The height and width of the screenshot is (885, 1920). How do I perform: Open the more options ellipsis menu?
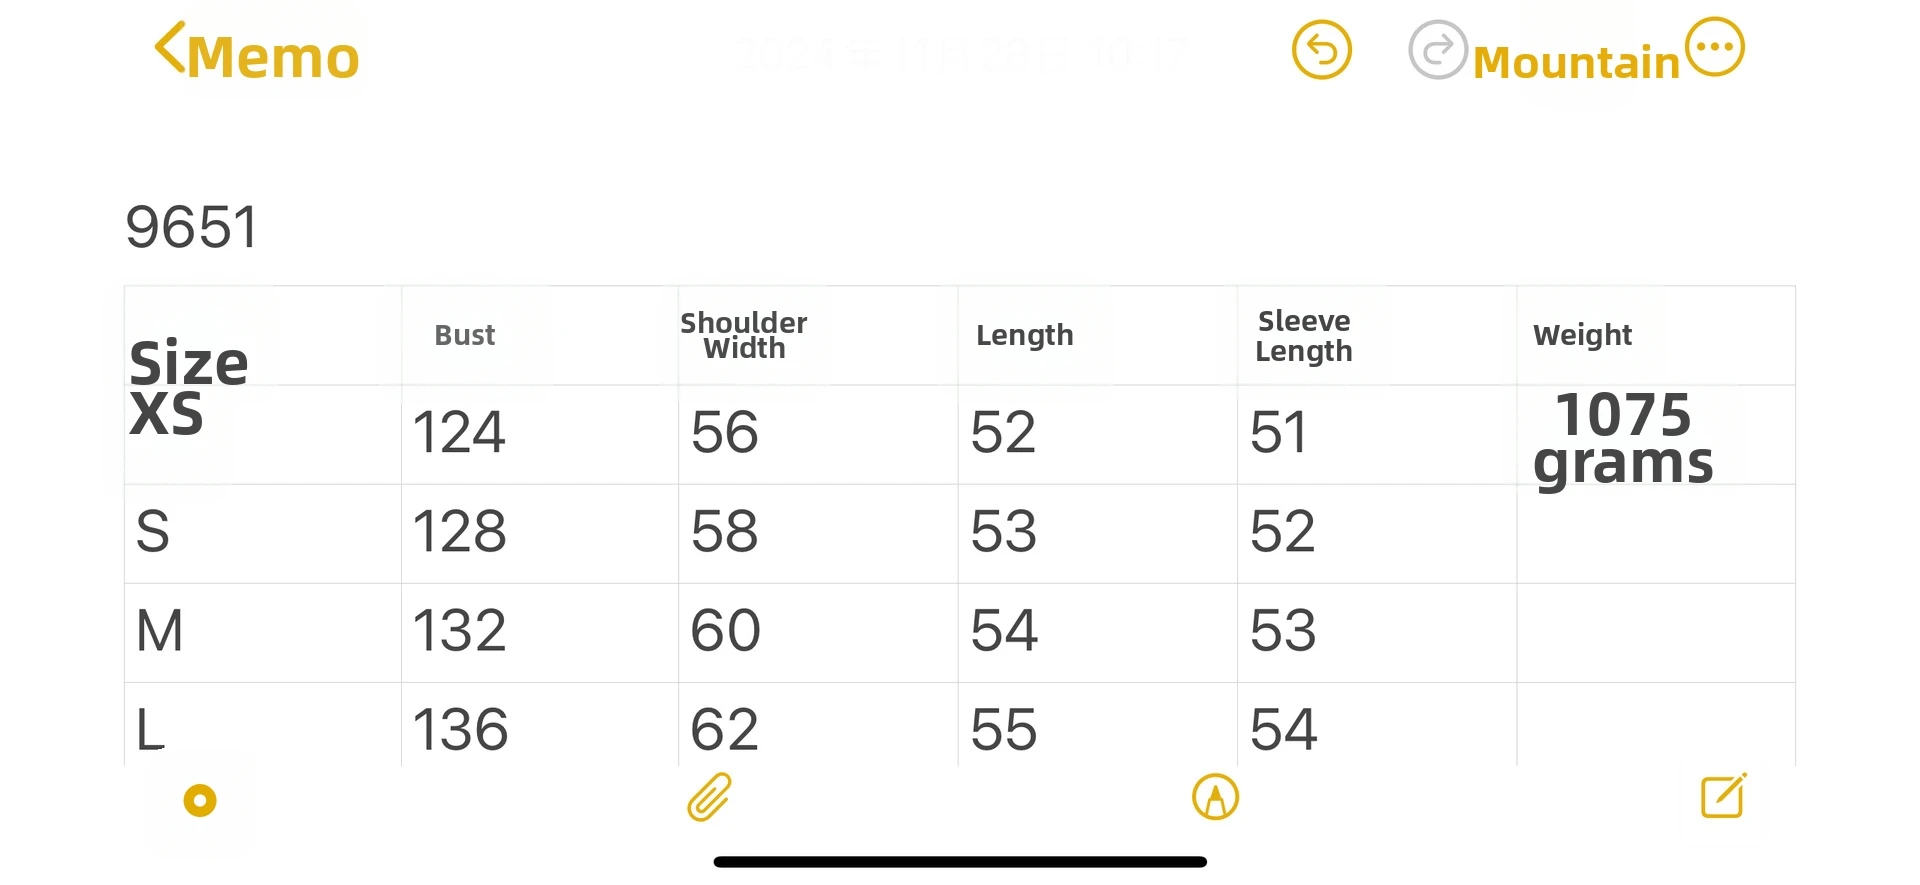point(1715,47)
